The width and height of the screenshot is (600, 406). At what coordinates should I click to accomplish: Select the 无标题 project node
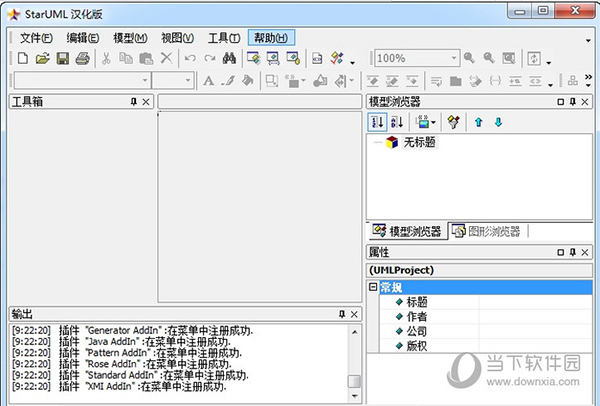point(419,142)
